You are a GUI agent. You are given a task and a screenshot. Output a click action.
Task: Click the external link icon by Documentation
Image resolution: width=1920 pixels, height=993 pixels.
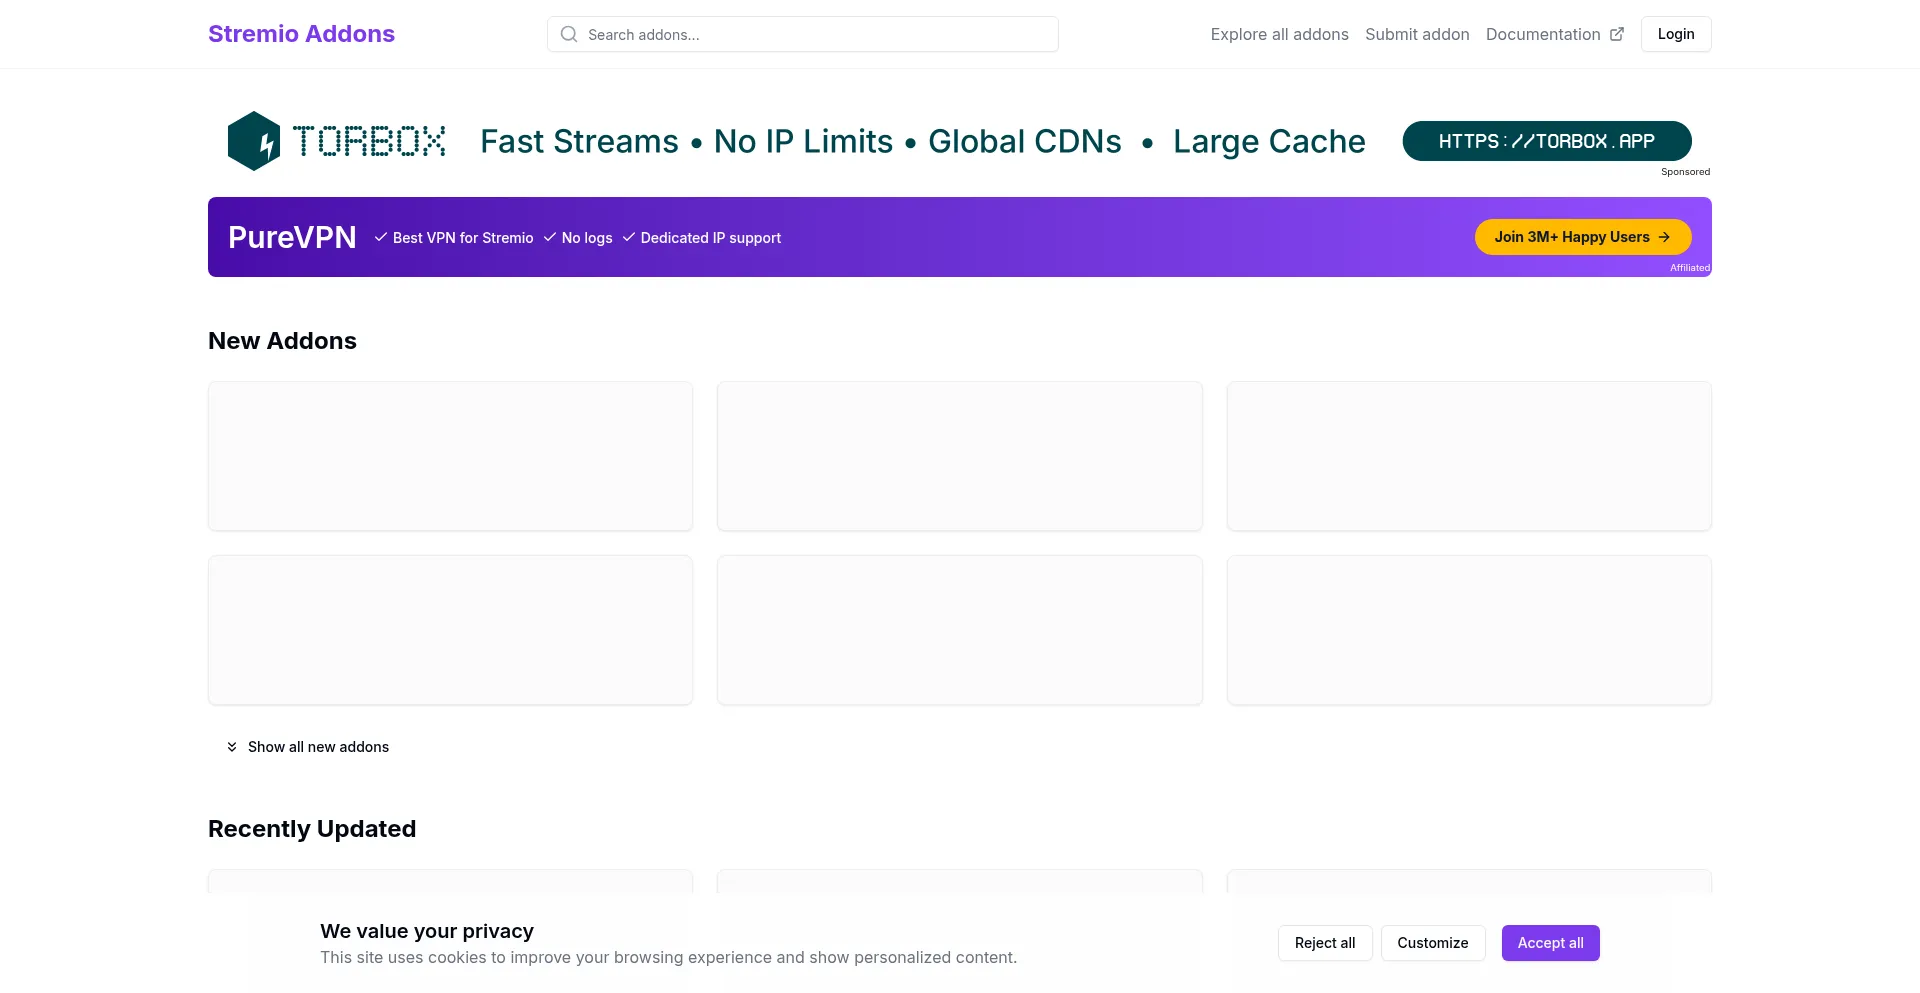[1616, 34]
